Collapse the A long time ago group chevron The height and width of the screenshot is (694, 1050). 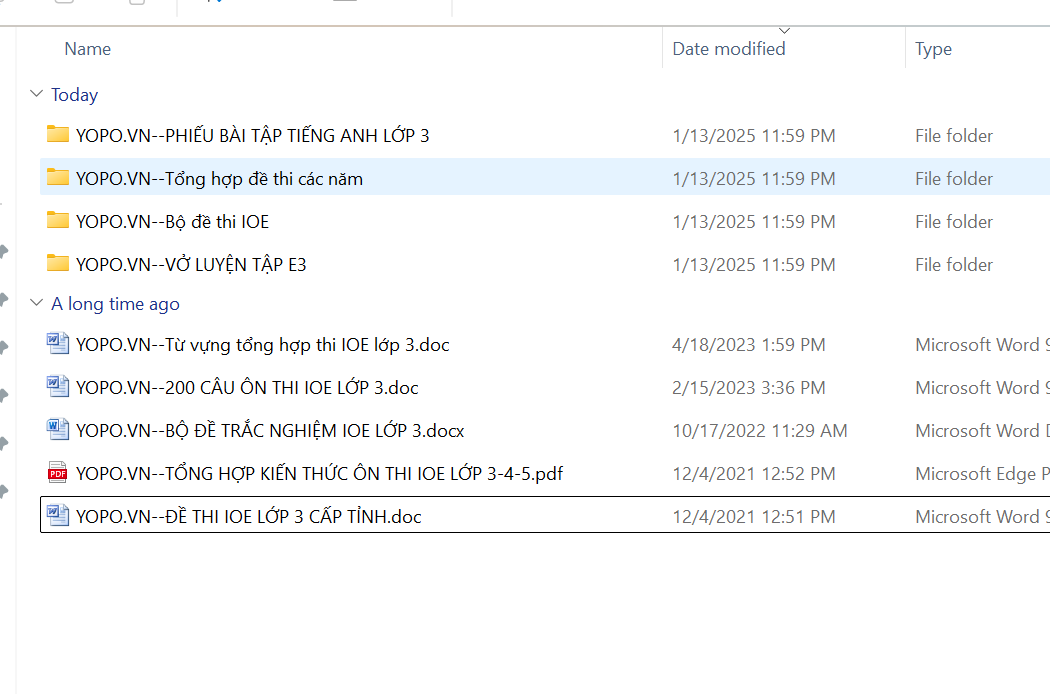(x=37, y=303)
